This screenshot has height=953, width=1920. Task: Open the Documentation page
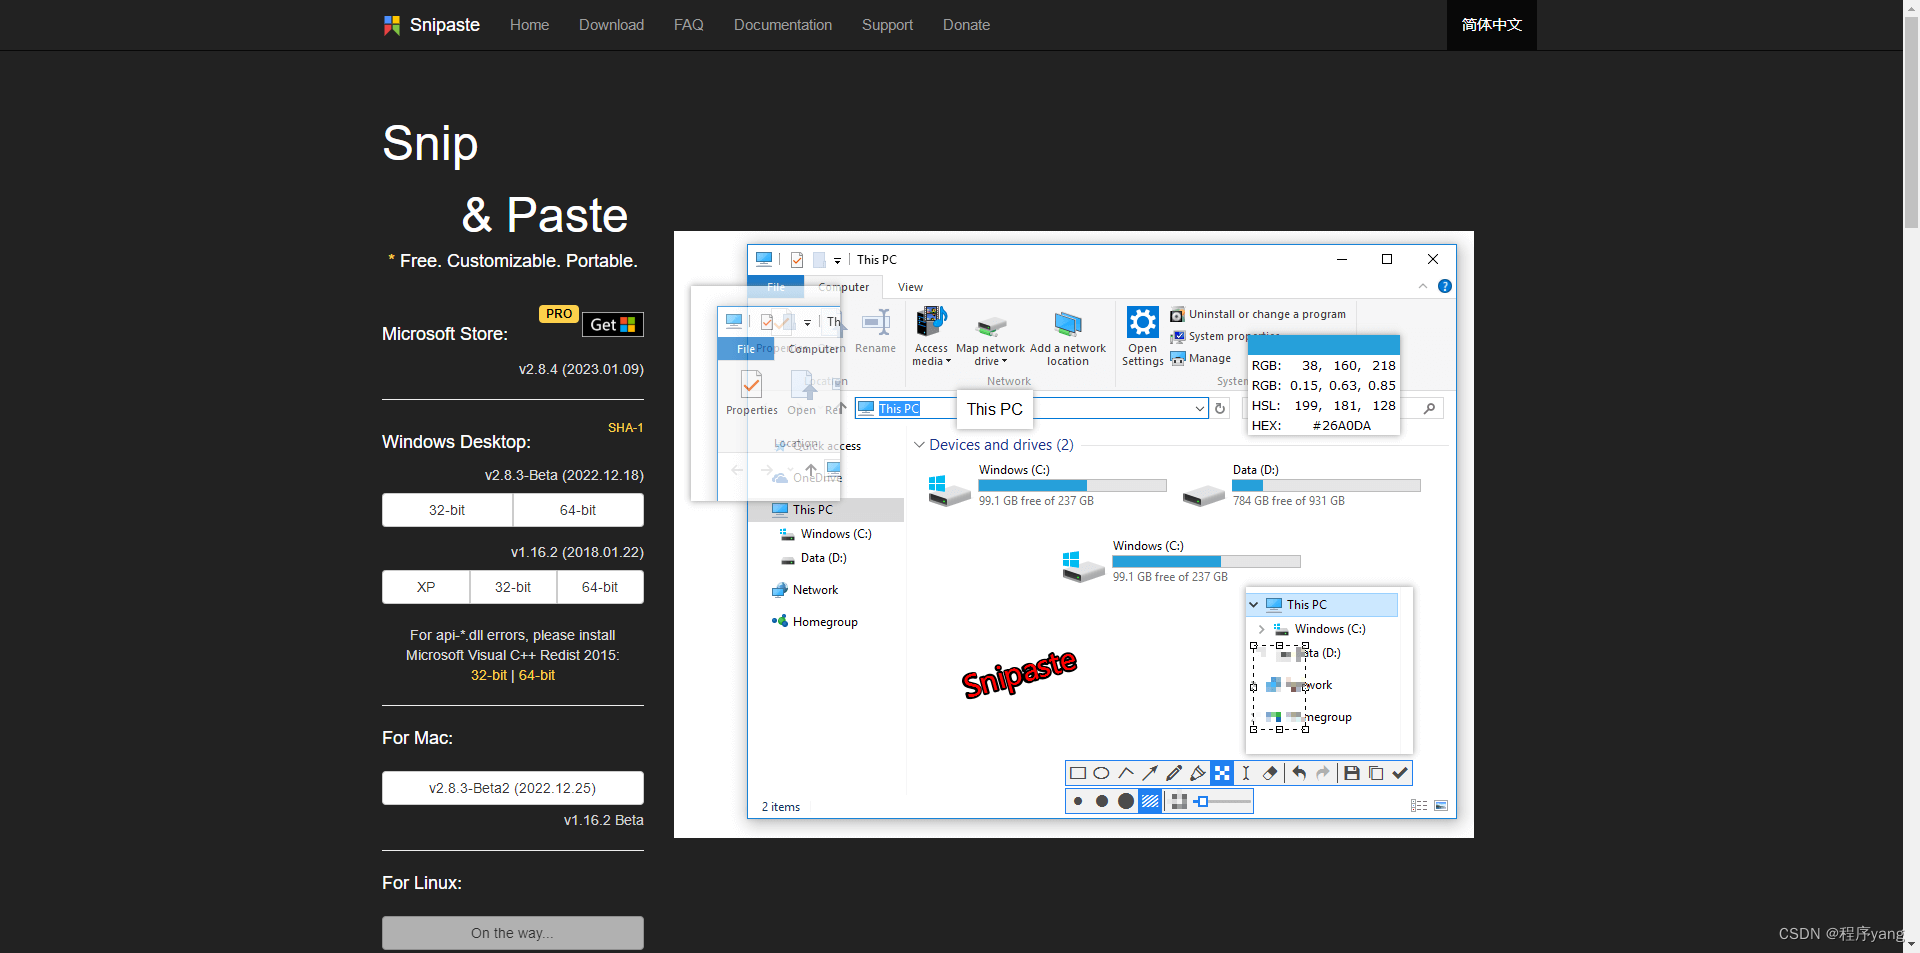[783, 25]
